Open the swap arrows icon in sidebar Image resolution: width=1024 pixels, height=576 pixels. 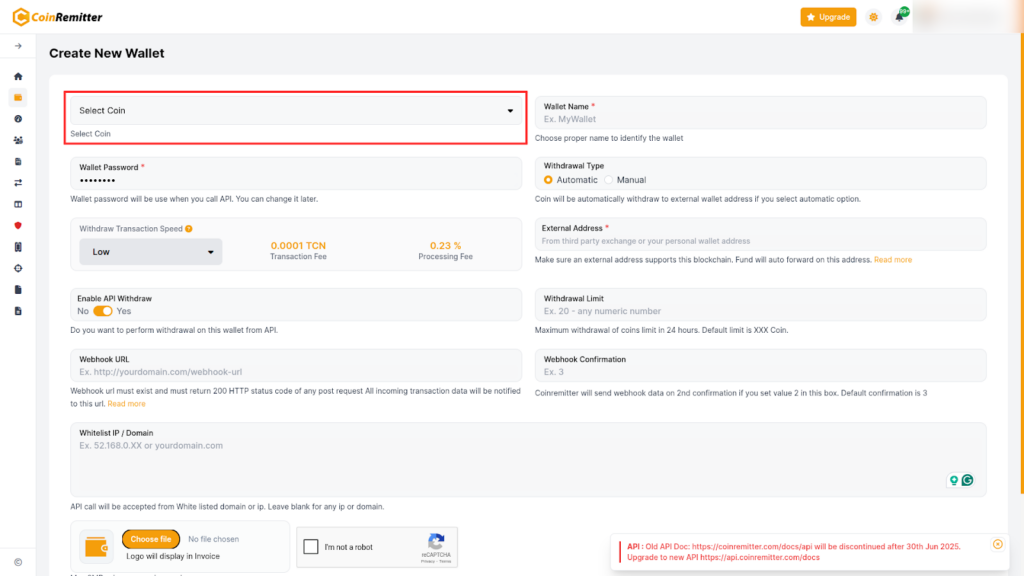click(18, 183)
